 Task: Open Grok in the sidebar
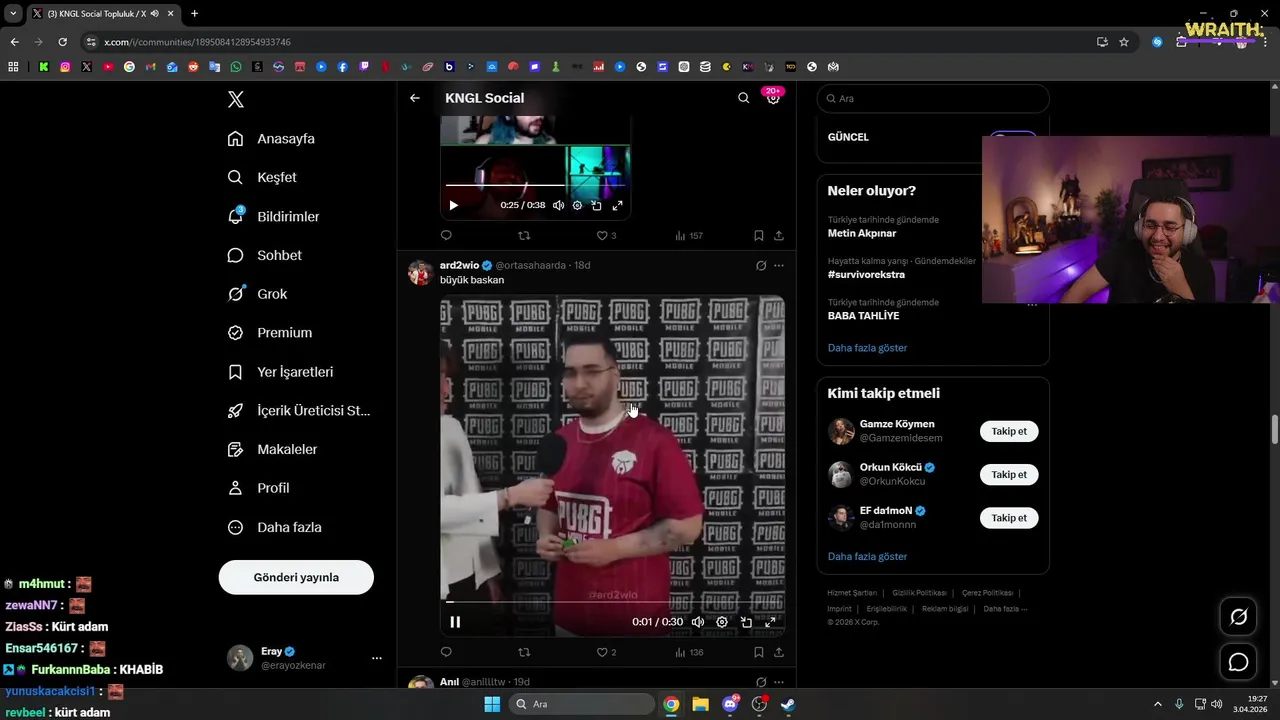tap(257, 294)
